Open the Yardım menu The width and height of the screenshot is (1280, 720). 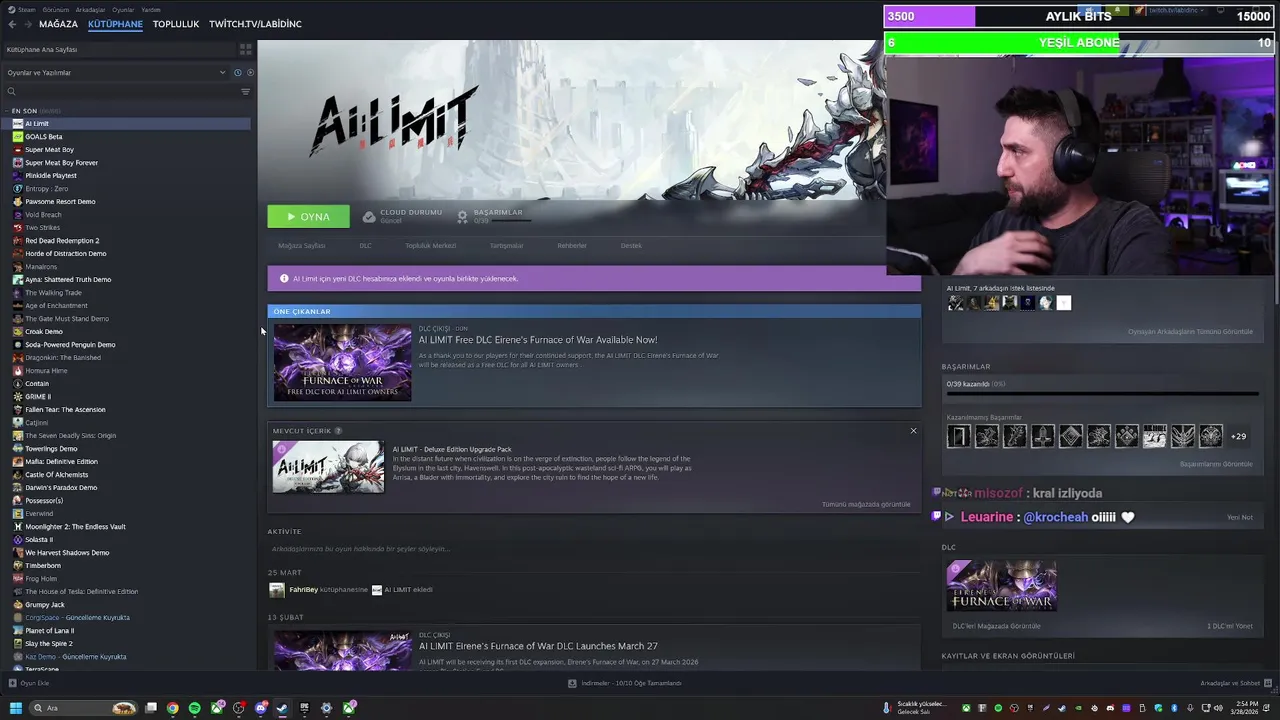[x=150, y=9]
